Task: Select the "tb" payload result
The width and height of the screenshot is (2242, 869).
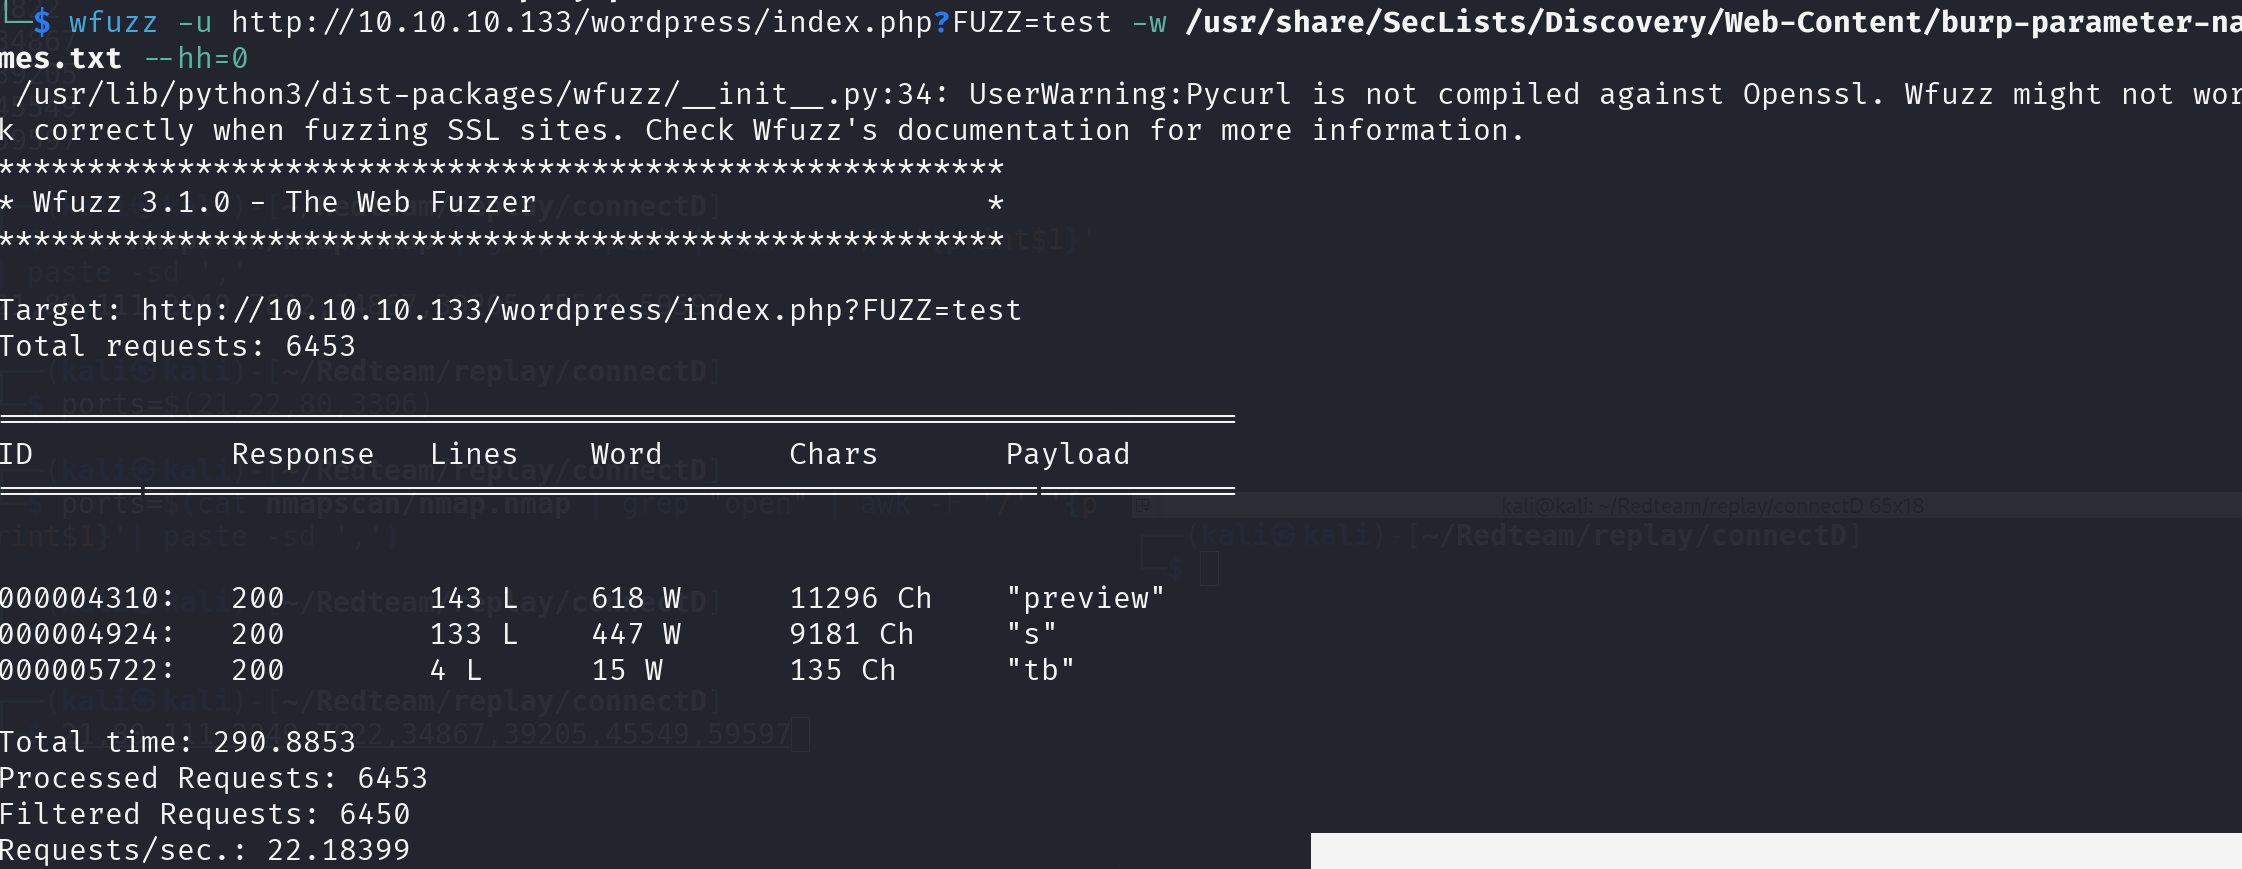Action: pyautogui.click(x=1040, y=670)
